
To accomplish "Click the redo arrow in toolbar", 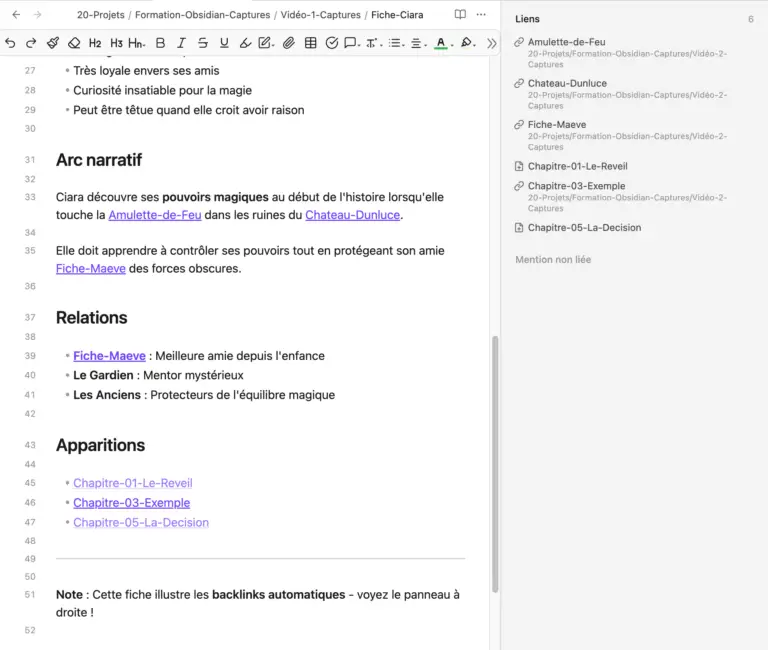I will click(x=31, y=43).
